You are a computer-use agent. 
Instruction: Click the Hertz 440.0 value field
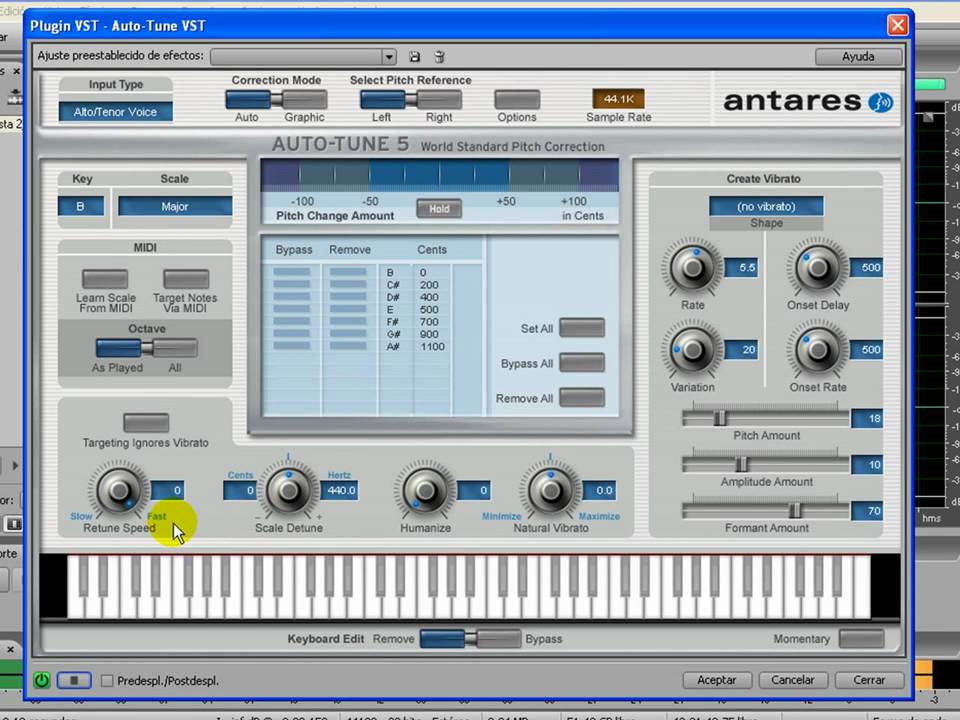click(x=339, y=490)
